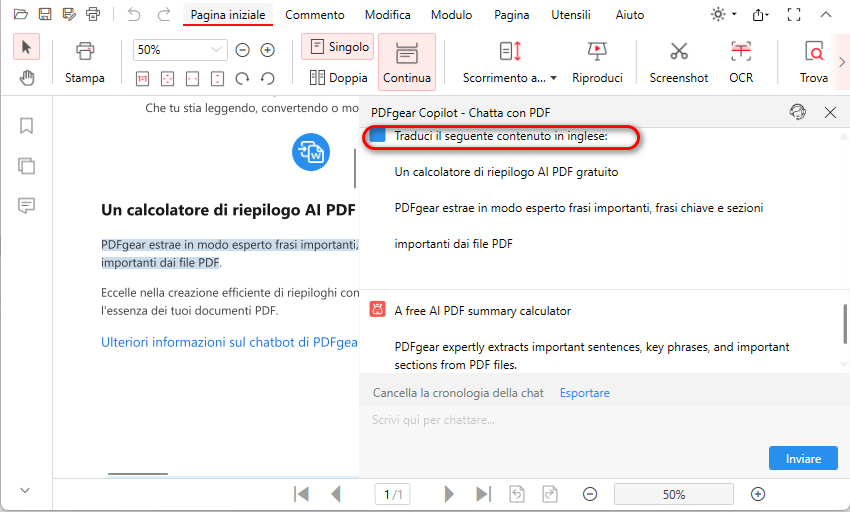Go to the next page
The image size is (850, 512).
449,494
